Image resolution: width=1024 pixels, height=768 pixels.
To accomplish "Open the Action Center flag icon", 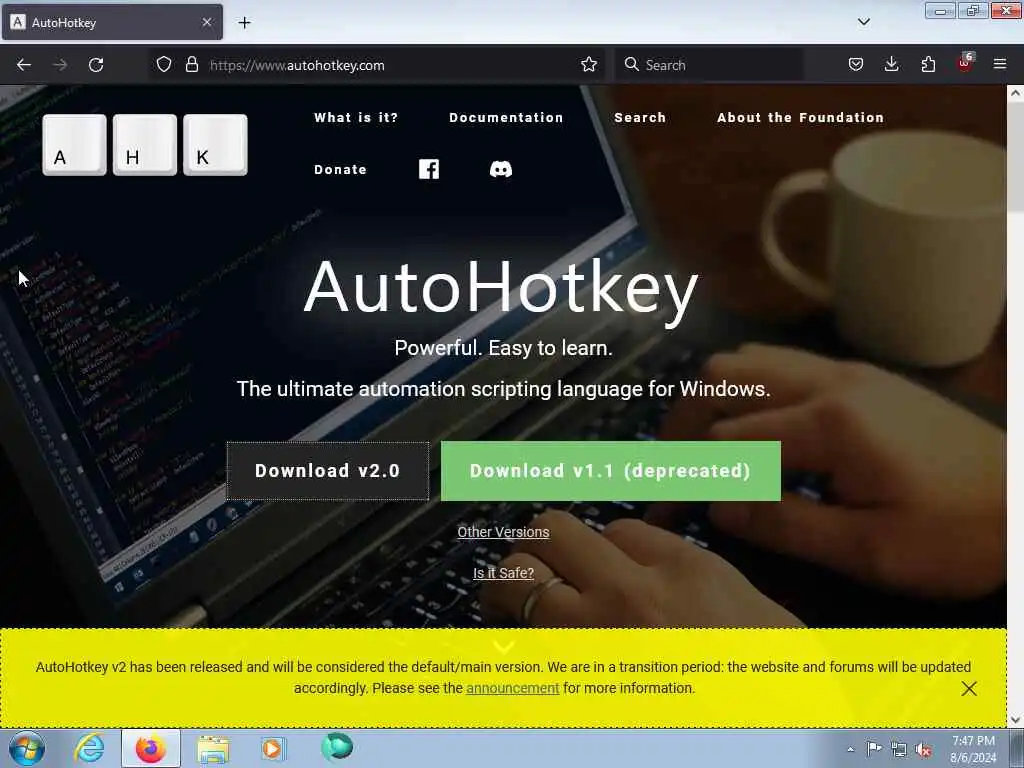I will (x=874, y=749).
